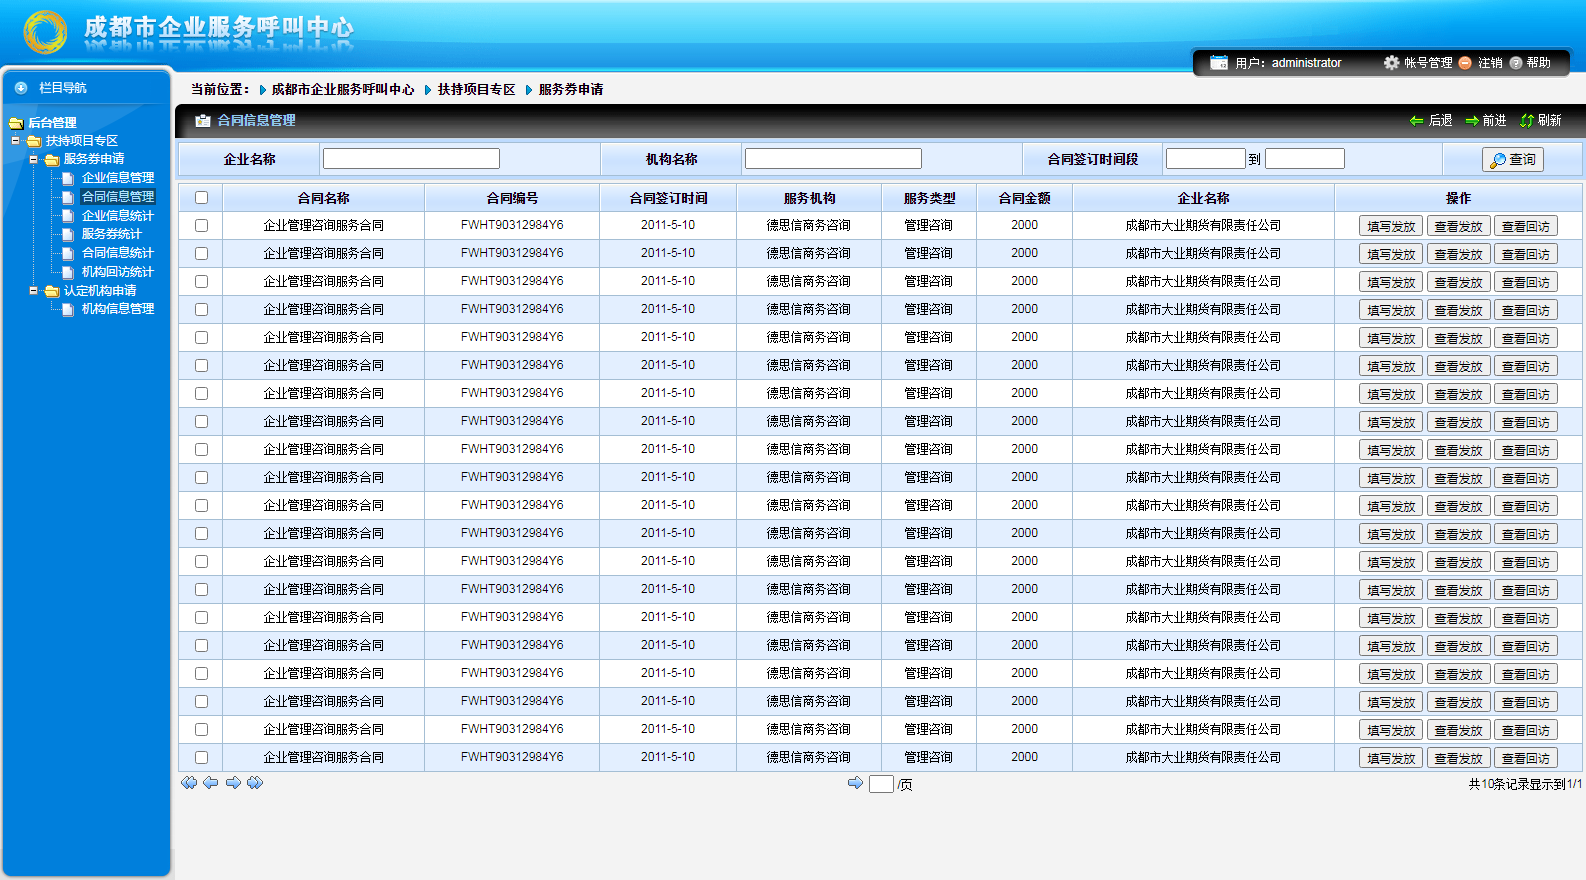Click the orange 注销 logout icon
Viewport: 1586px width, 880px height.
point(1465,63)
